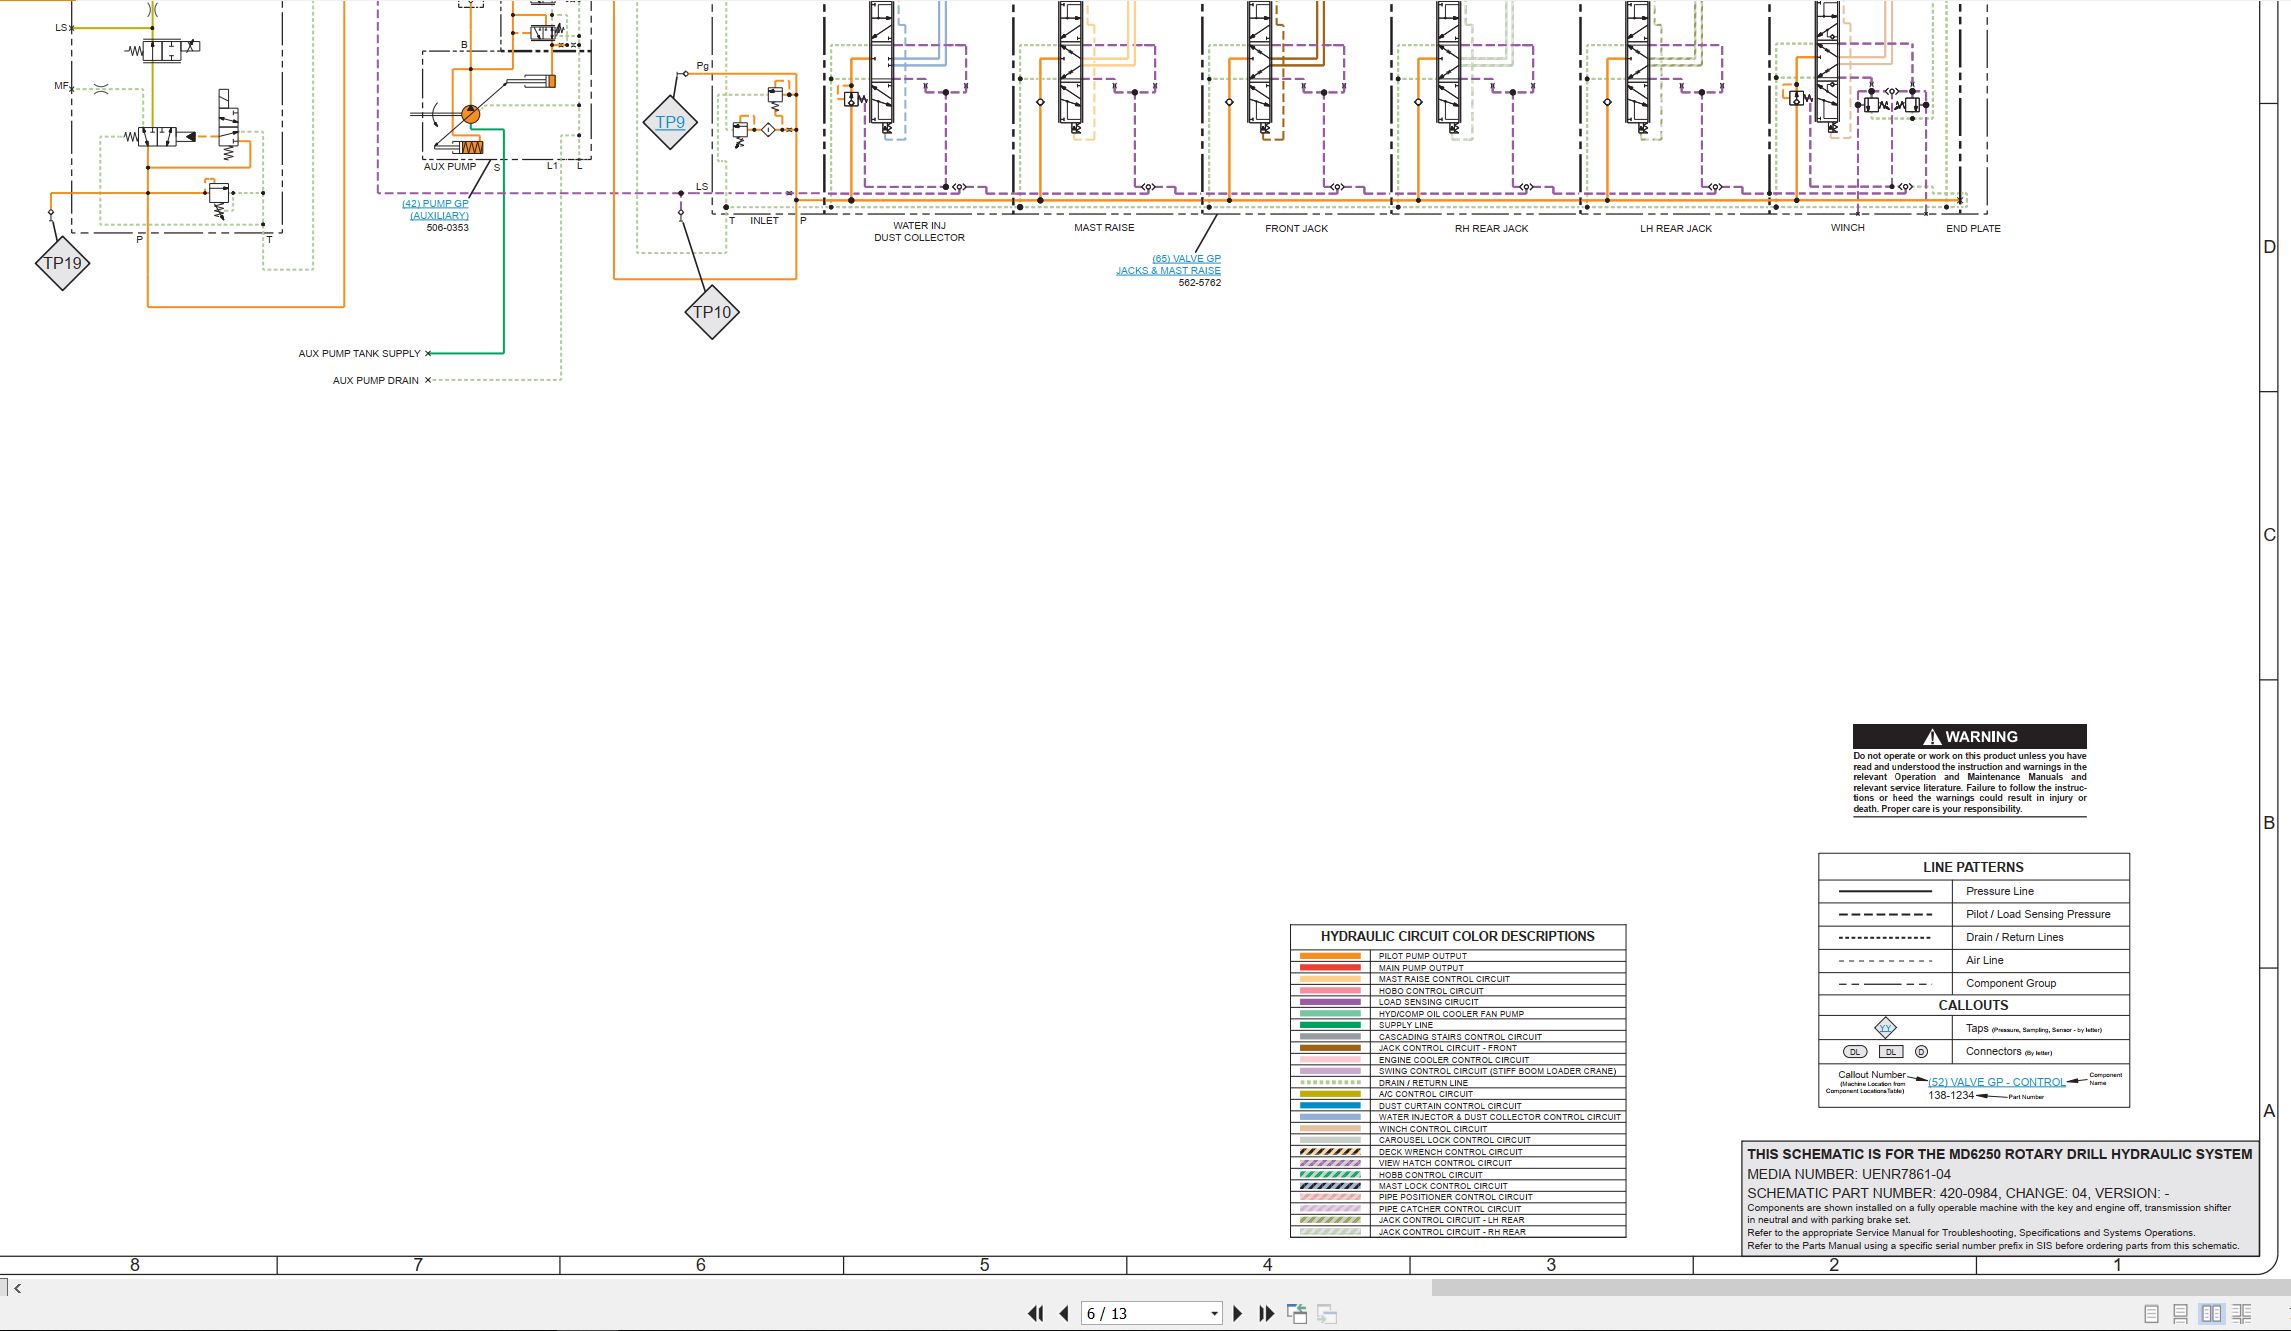
Task: Open the (65) VALVE GP JACKS & MAST RAISE link
Action: [1169, 264]
